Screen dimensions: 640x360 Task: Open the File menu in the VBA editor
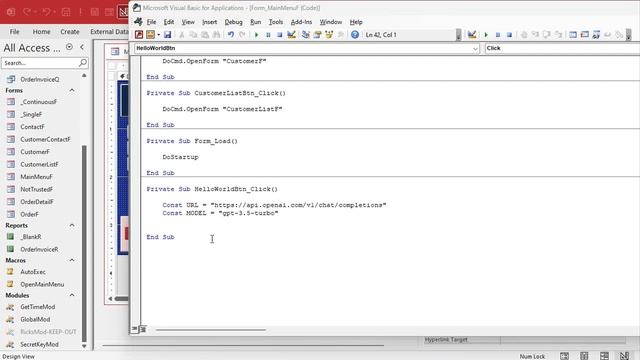[151, 22]
